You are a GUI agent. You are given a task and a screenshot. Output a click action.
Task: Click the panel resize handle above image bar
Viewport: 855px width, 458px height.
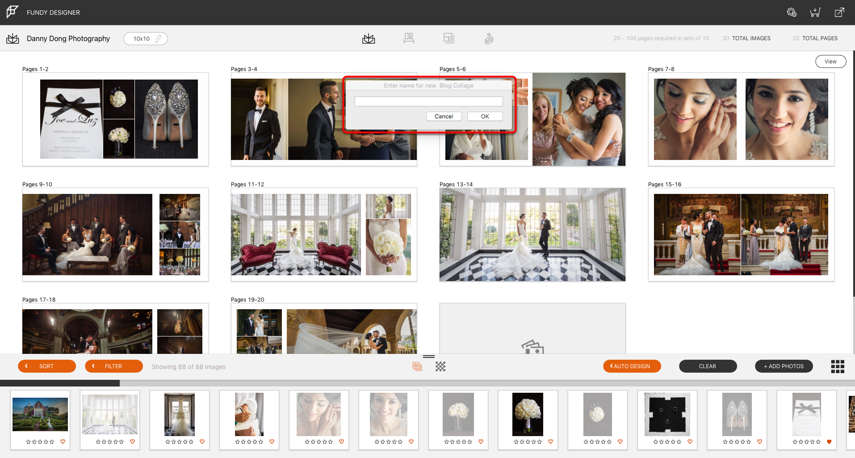pyautogui.click(x=429, y=357)
